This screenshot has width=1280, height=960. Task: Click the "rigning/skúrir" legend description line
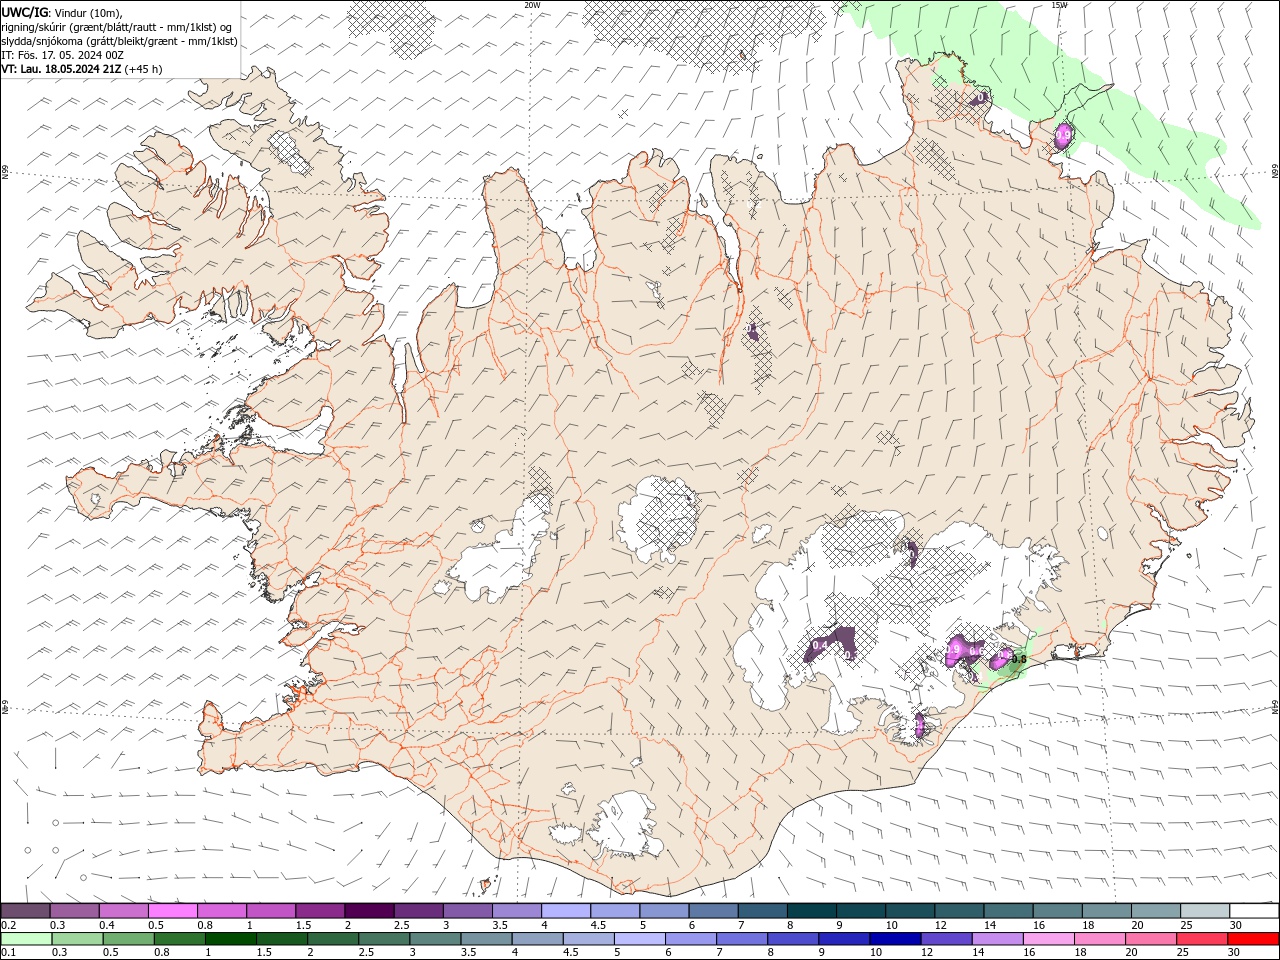(117, 27)
